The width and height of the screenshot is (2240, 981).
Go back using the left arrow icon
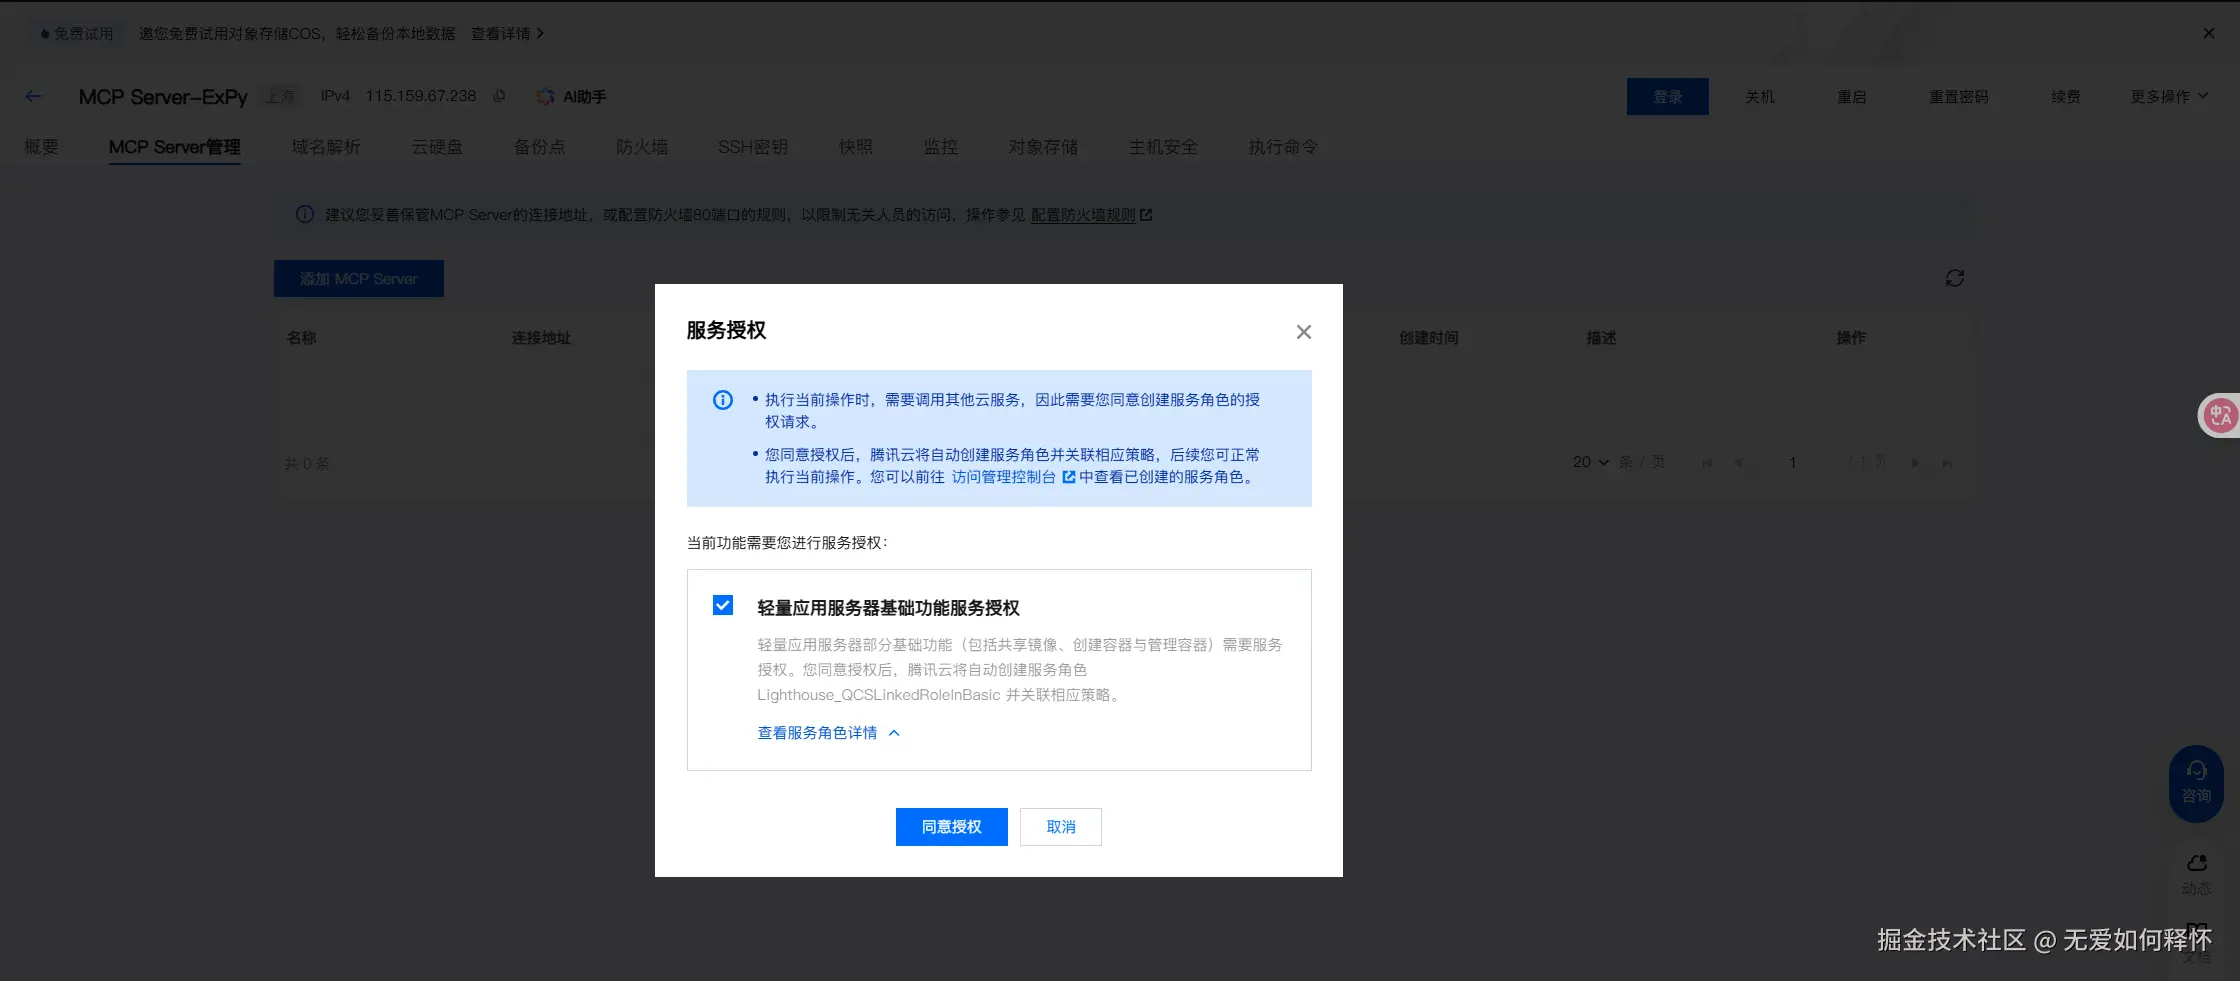click(33, 96)
